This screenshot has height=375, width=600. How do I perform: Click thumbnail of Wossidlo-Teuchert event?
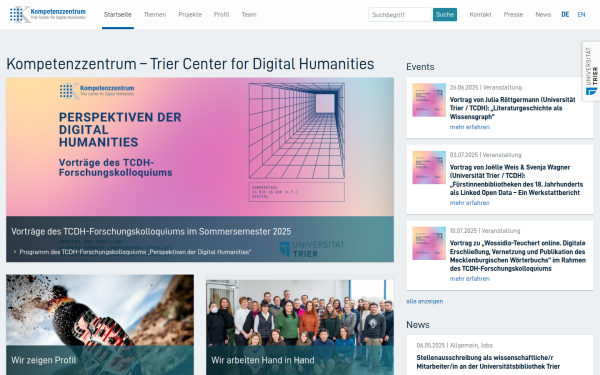pos(429,243)
